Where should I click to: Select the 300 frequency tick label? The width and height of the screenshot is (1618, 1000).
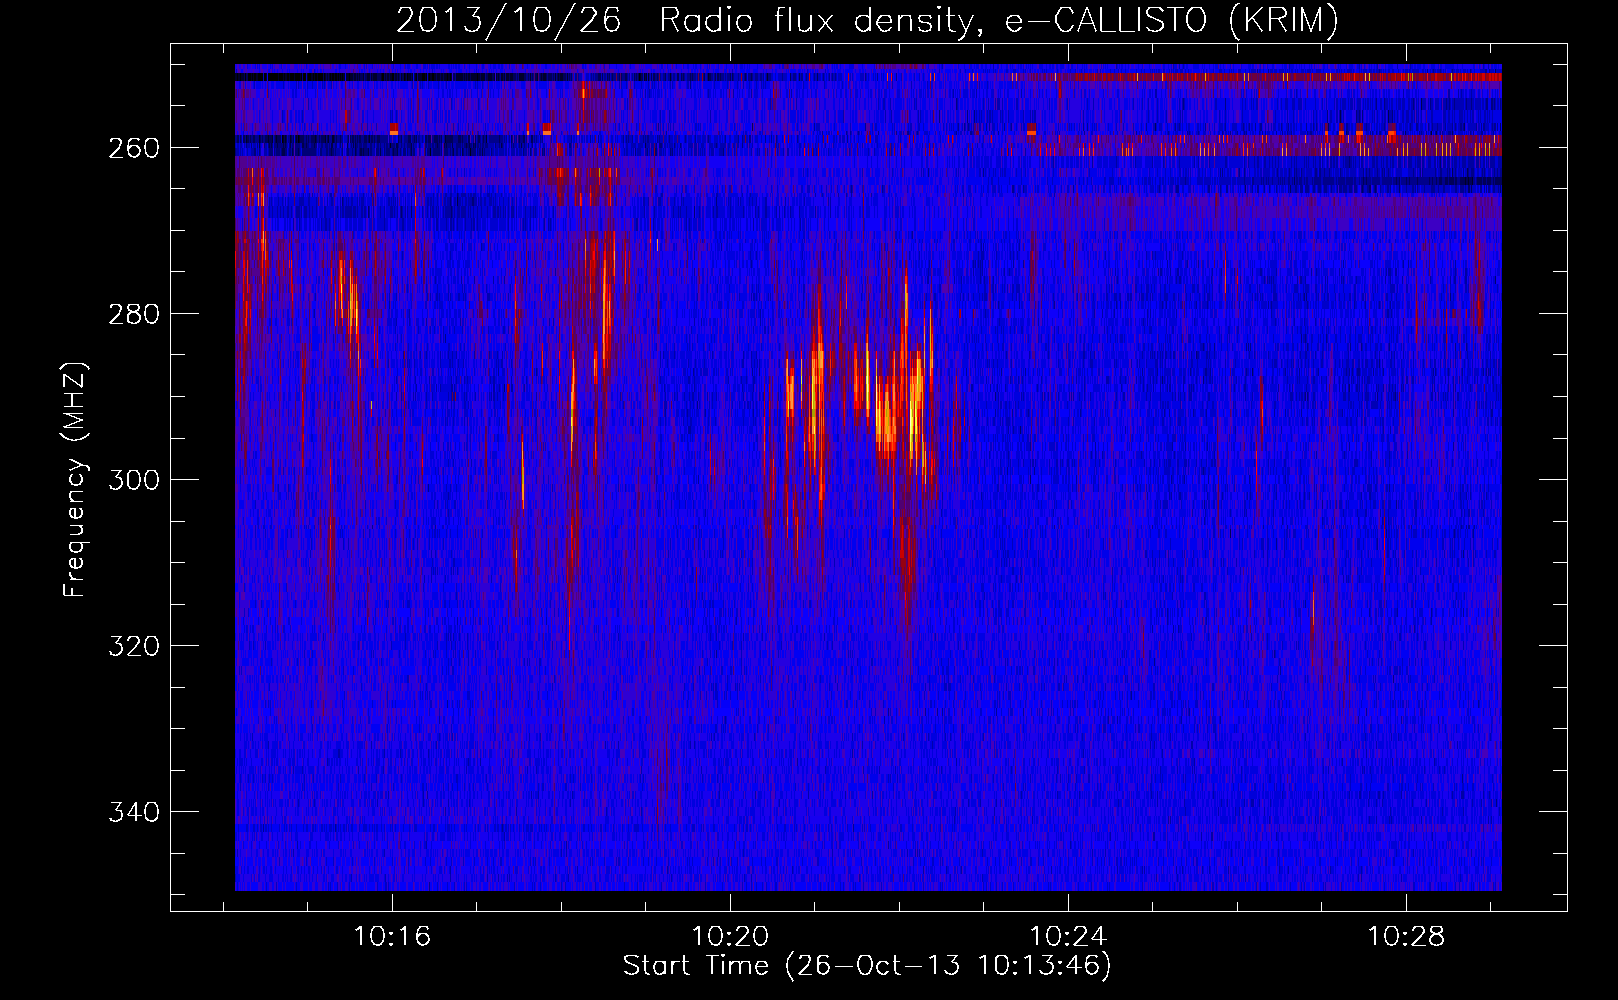(x=134, y=480)
